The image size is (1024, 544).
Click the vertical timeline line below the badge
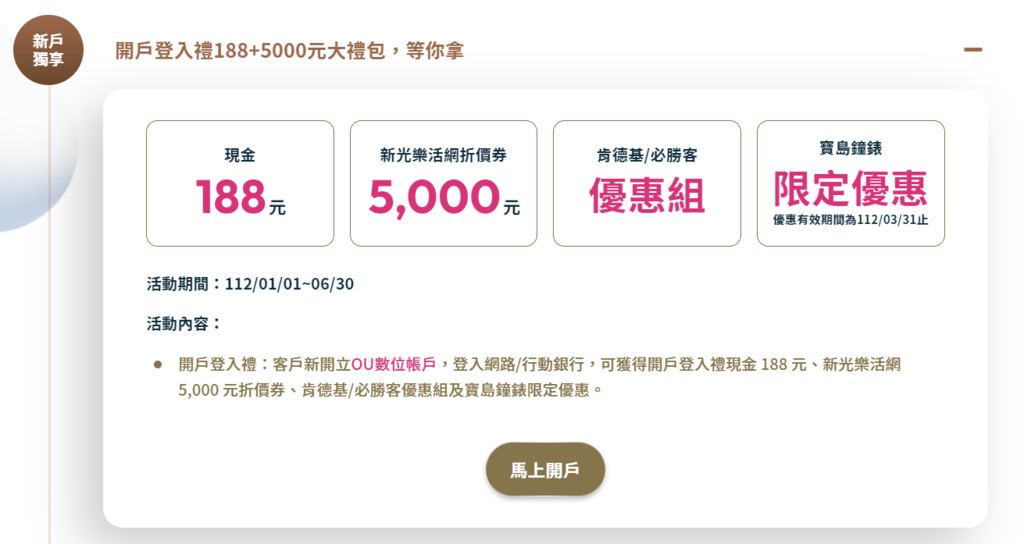pyautogui.click(x=50, y=313)
